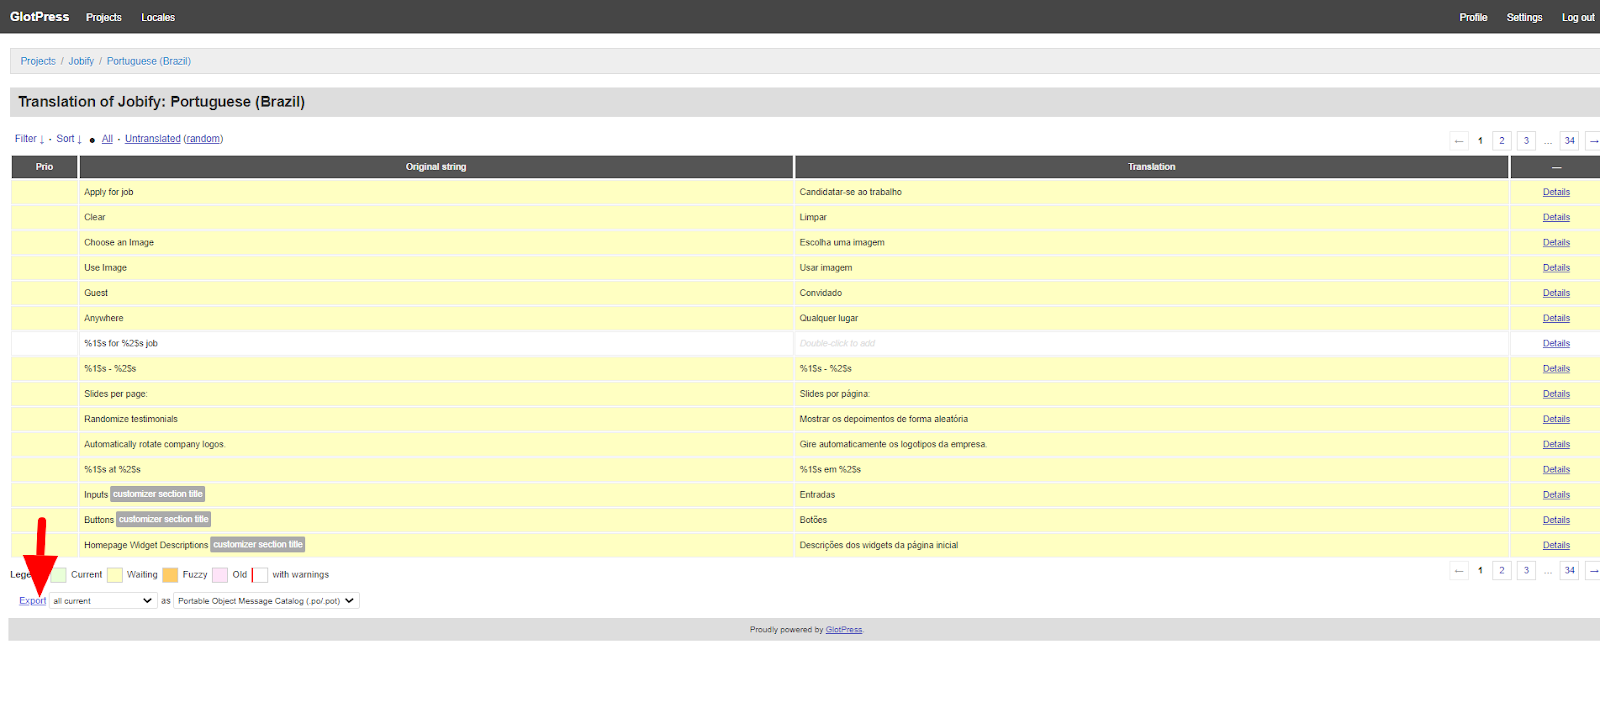Show random untranslated strings
Viewport: 1600px width, 708px height.
tap(203, 139)
